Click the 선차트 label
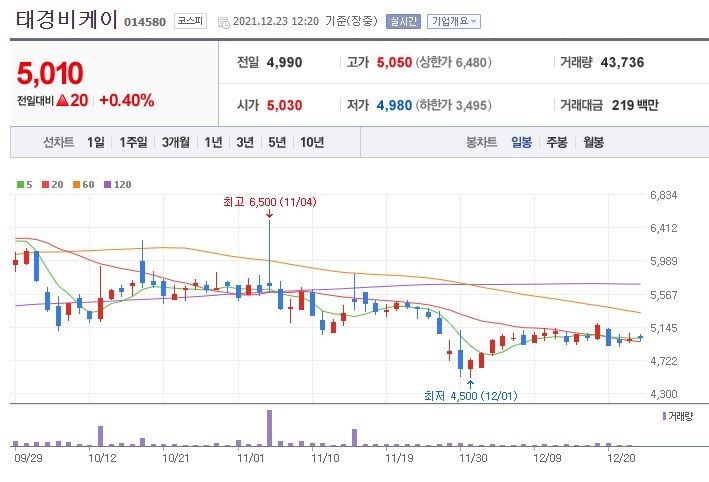The width and height of the screenshot is (709, 482). coord(59,142)
